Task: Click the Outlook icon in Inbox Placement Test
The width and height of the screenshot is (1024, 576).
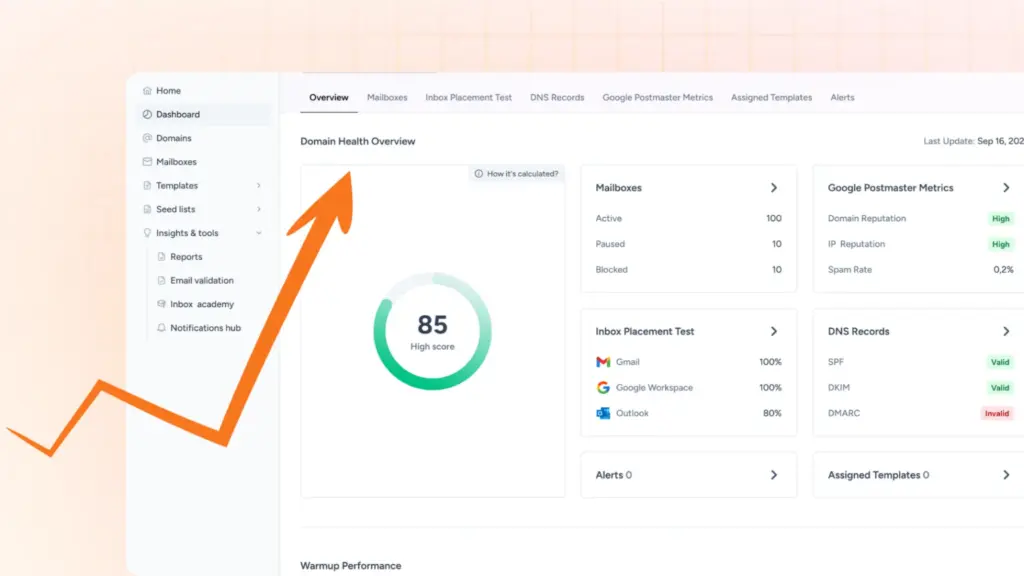Action: click(602, 413)
